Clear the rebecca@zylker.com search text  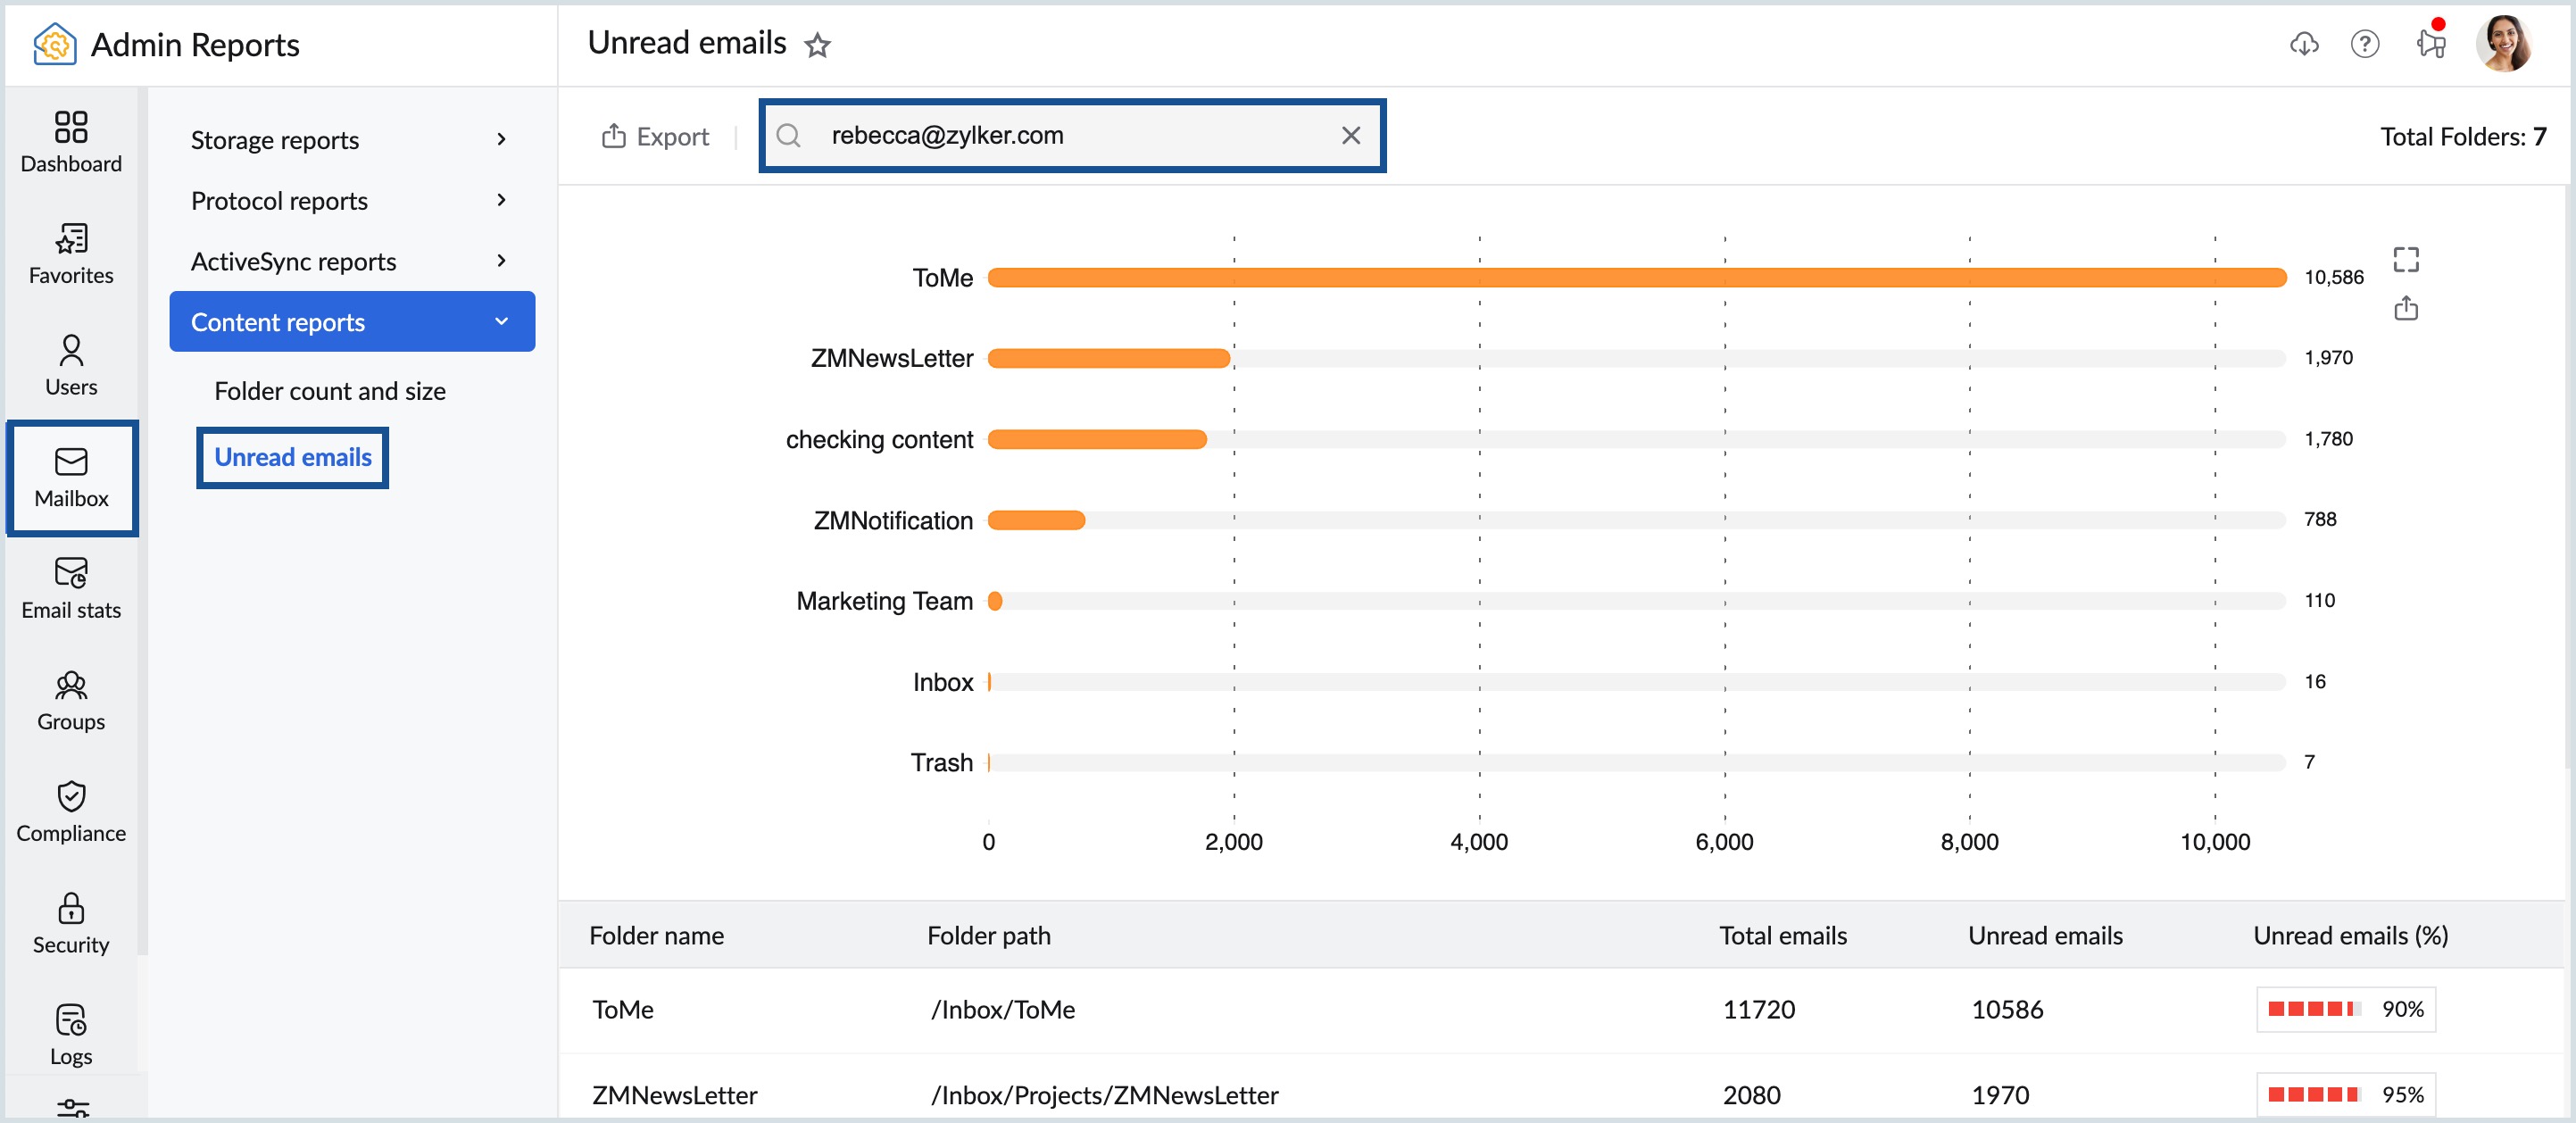(x=1350, y=135)
